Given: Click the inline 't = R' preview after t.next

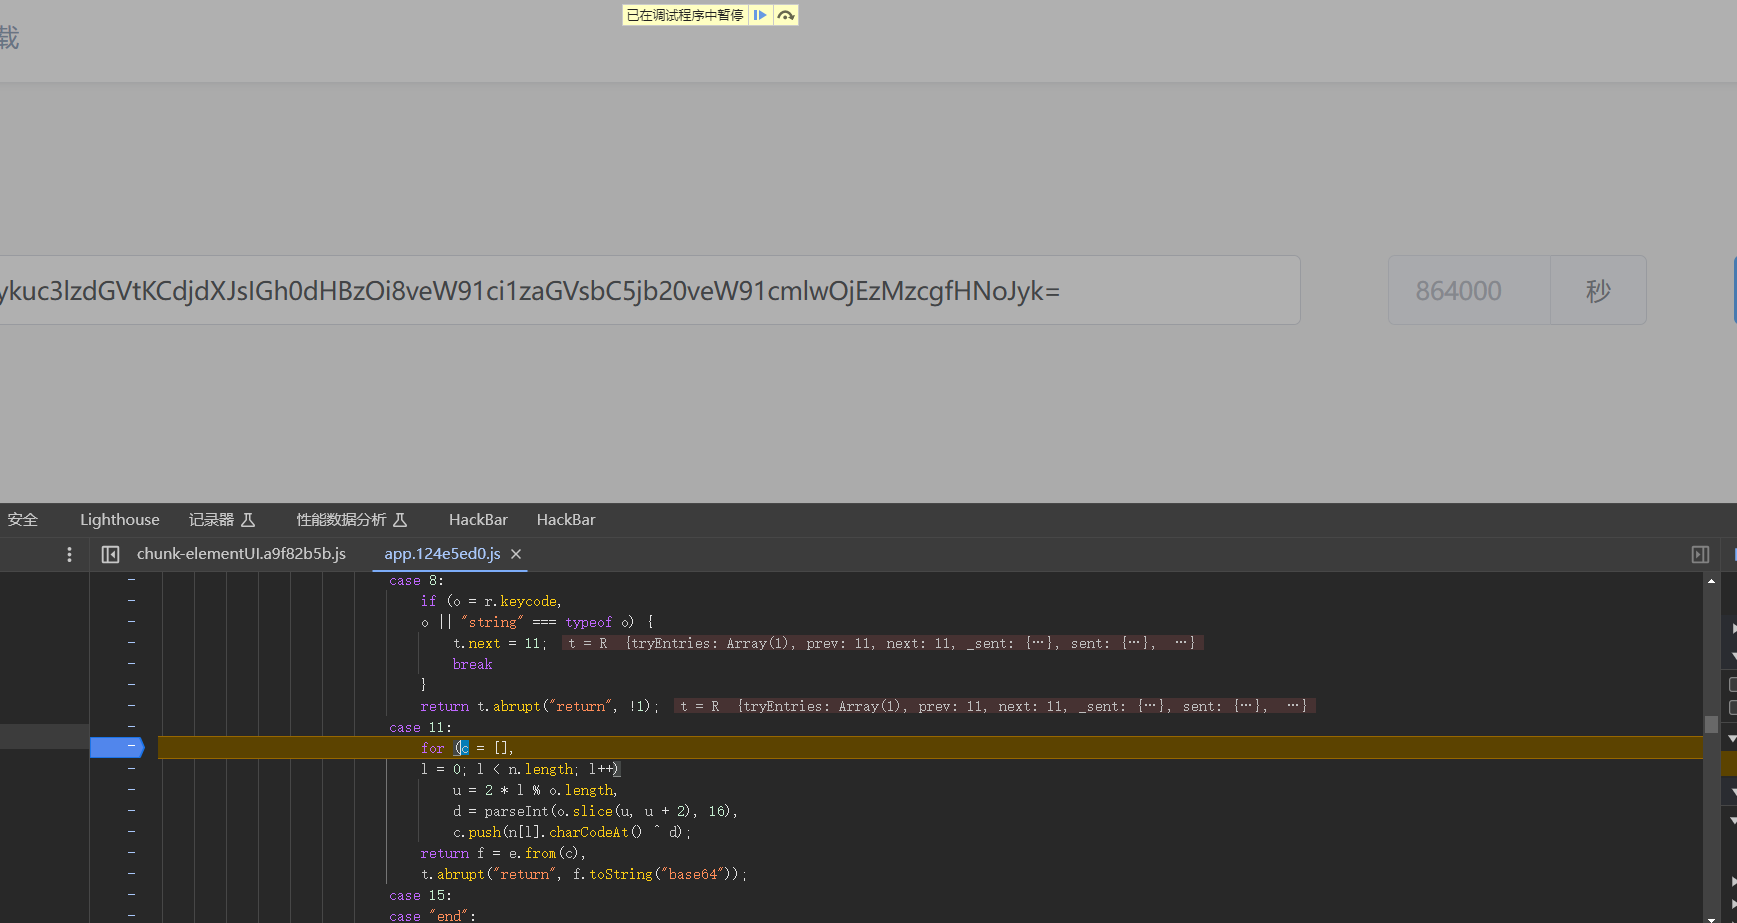Looking at the screenshot, I should click(882, 643).
